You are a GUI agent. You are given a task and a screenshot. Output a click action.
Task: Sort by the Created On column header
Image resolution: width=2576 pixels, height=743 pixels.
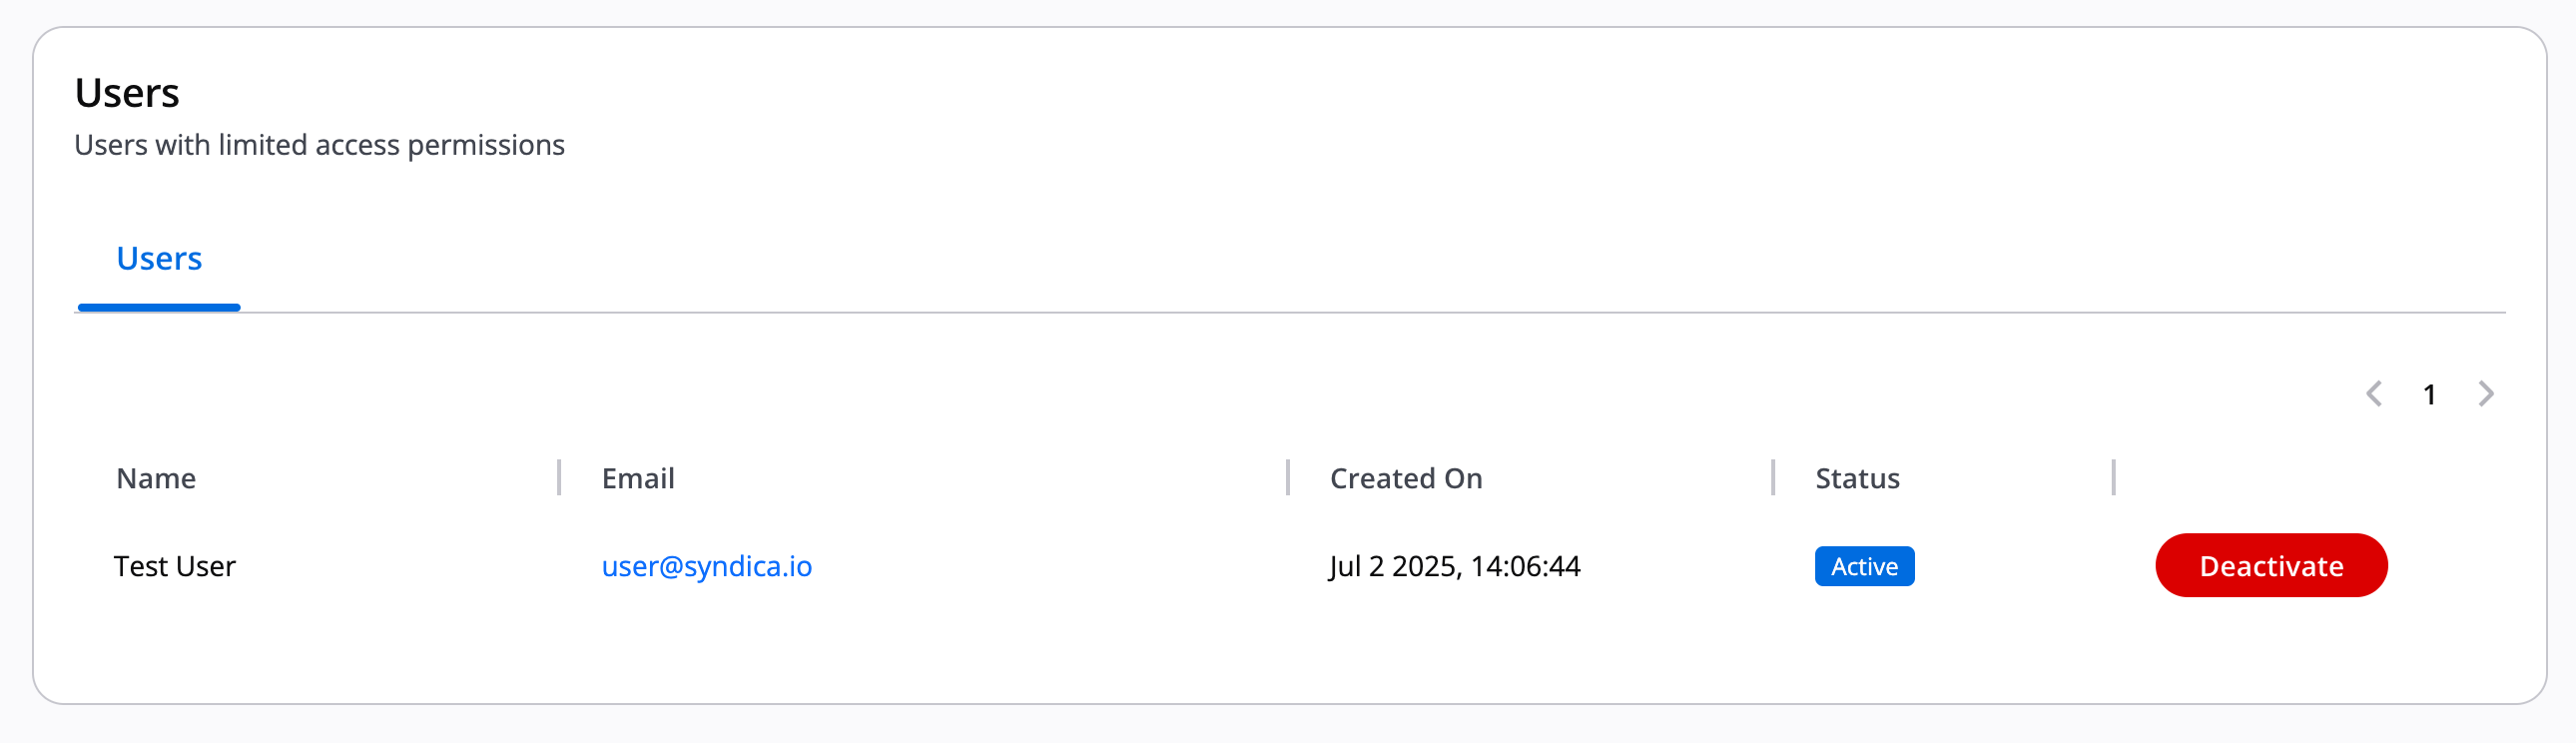click(x=1405, y=479)
